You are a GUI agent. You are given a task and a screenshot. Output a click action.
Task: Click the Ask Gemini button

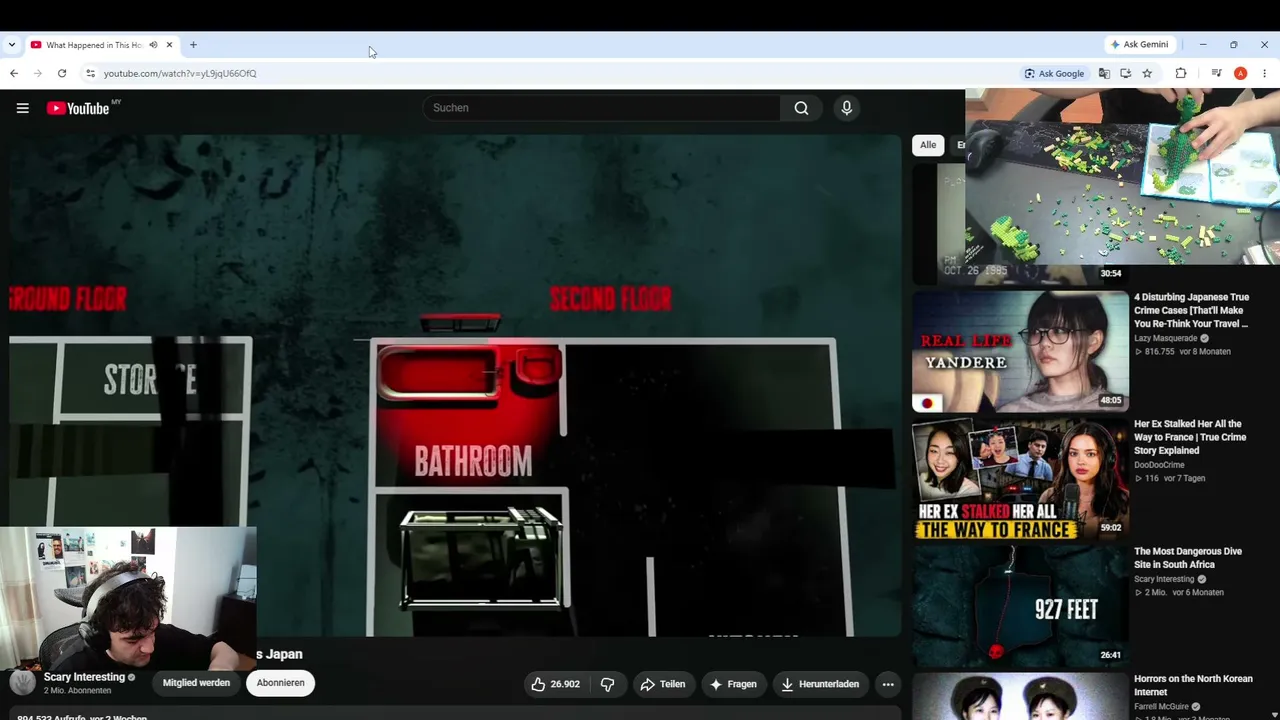[x=1139, y=45]
